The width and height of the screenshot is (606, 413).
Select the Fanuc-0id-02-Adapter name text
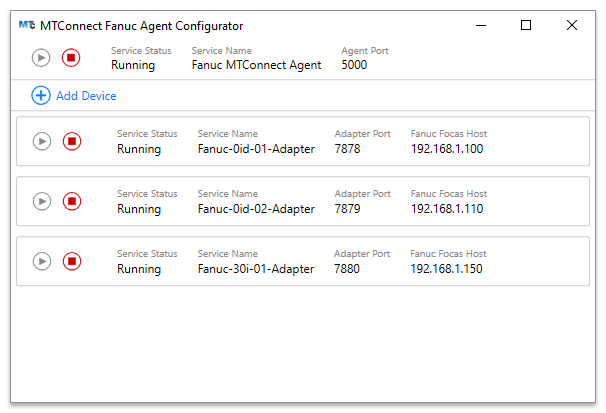[256, 209]
